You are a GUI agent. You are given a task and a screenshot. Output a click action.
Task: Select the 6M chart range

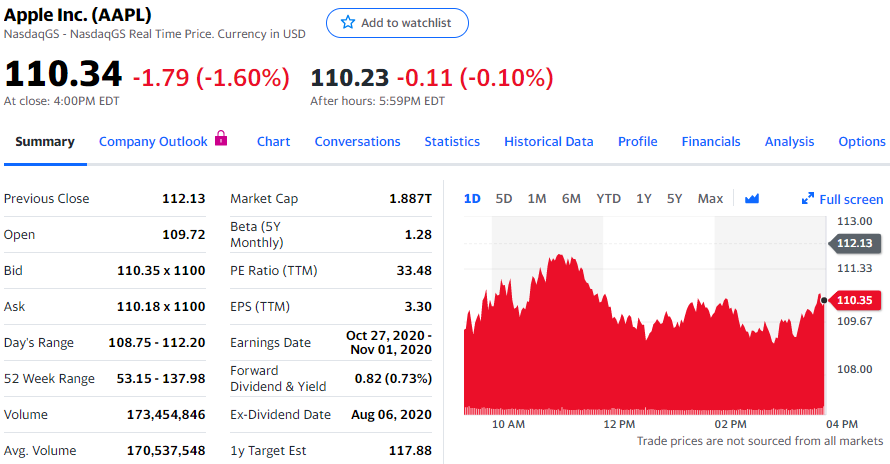coord(571,198)
